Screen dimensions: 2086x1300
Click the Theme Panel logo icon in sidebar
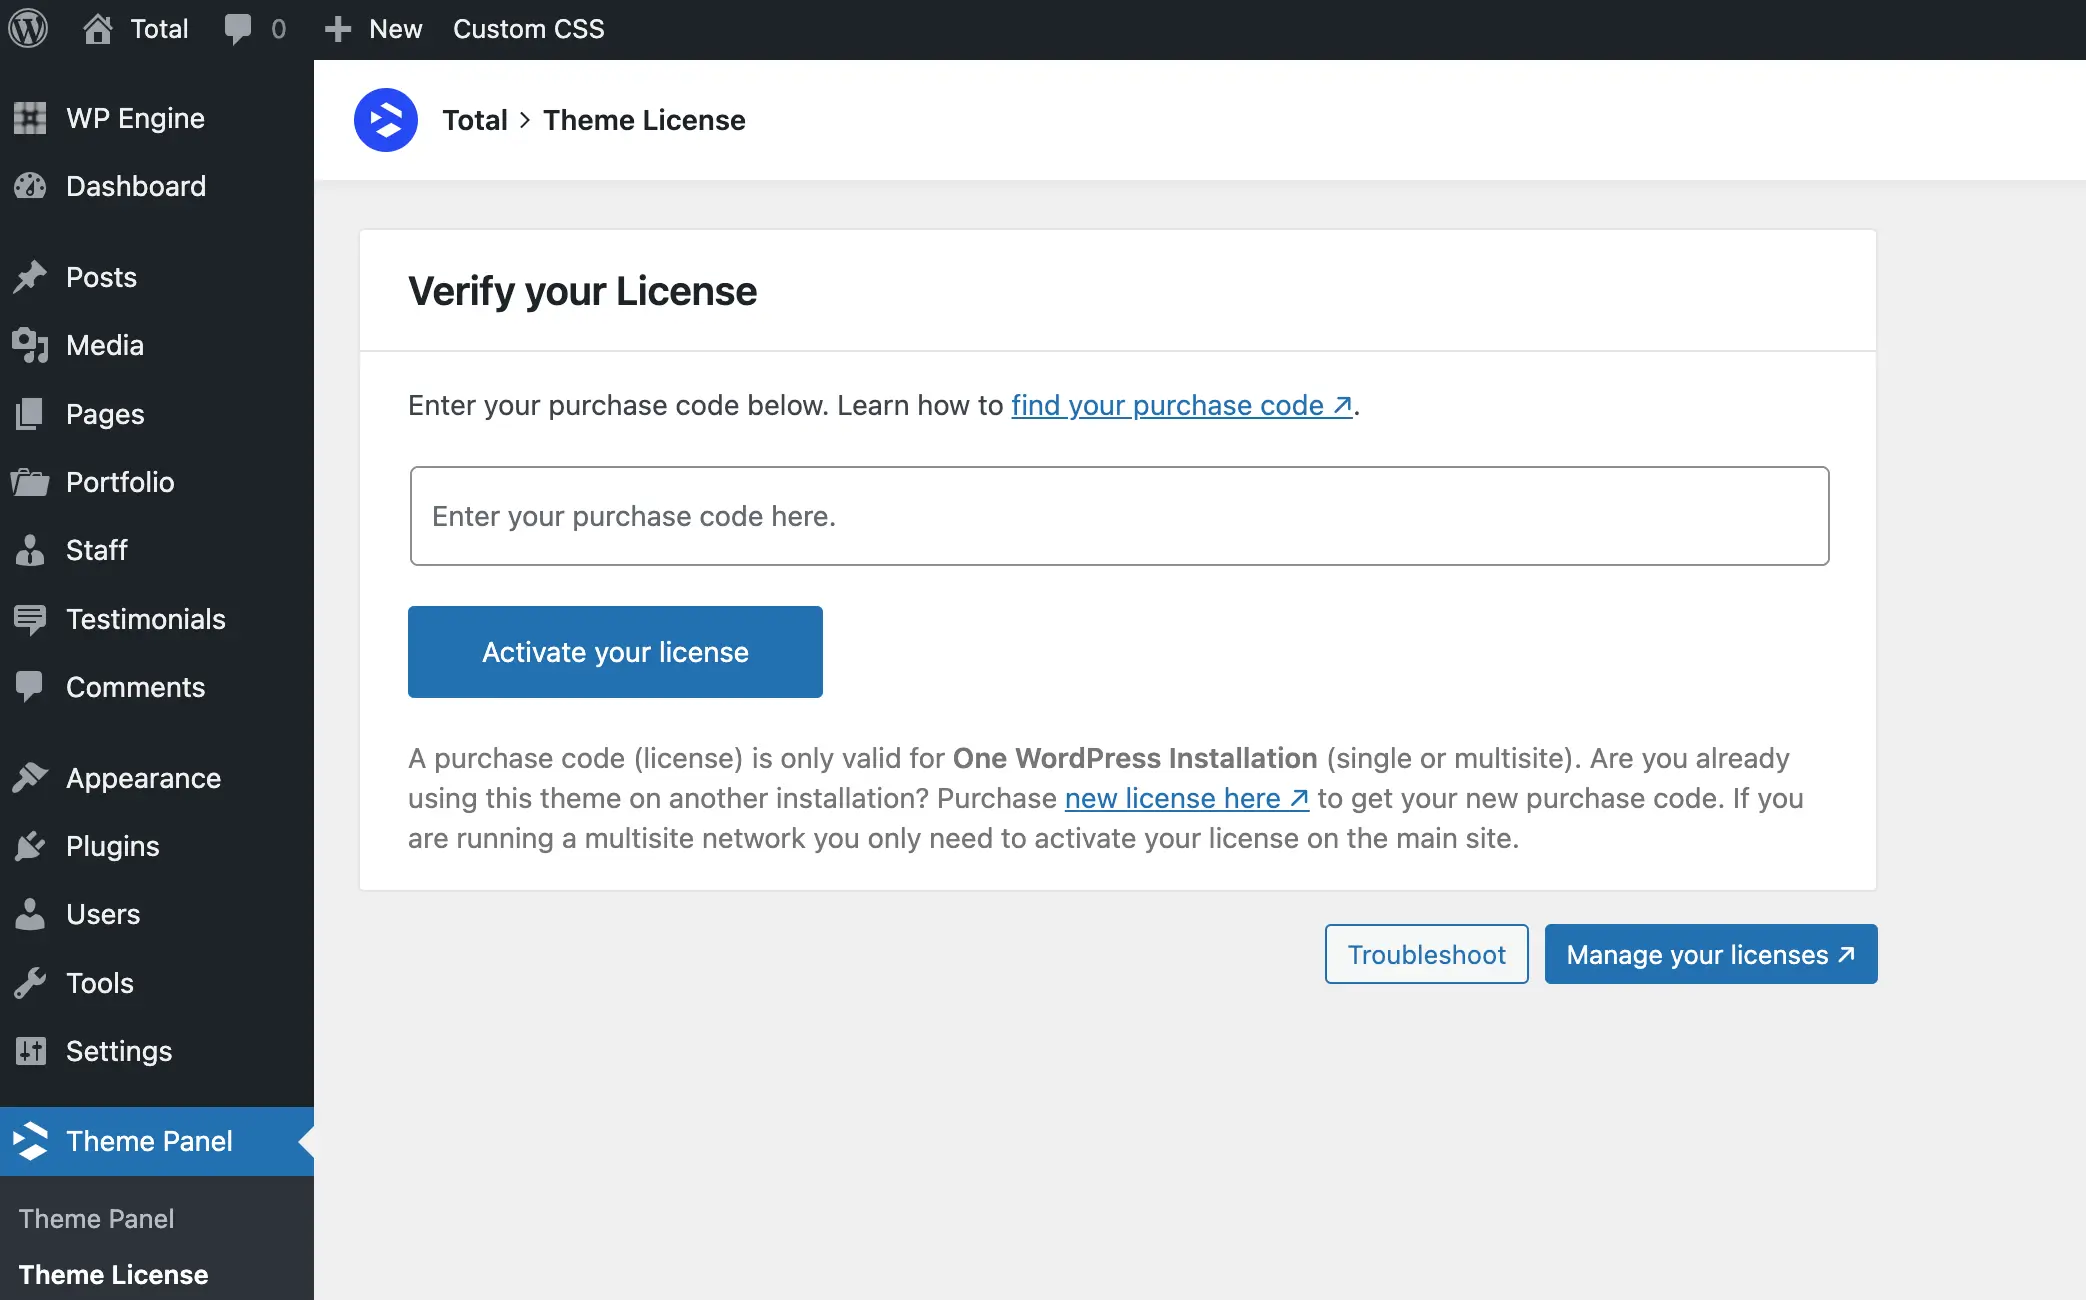(30, 1141)
